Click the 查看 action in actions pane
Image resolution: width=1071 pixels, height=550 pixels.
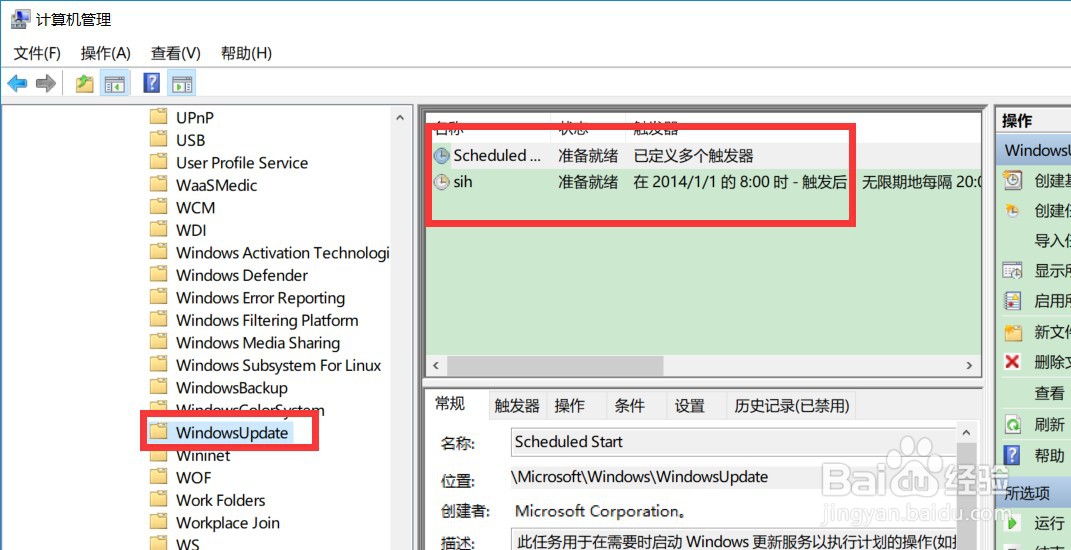1049,393
